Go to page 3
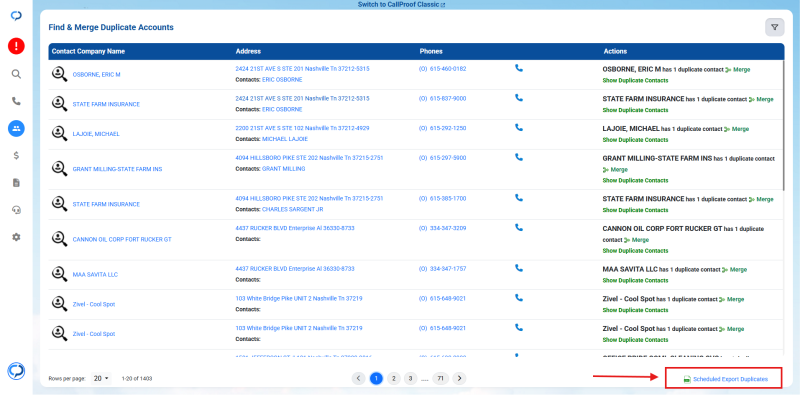Viewport: 800px width, 395px height. tap(410, 378)
